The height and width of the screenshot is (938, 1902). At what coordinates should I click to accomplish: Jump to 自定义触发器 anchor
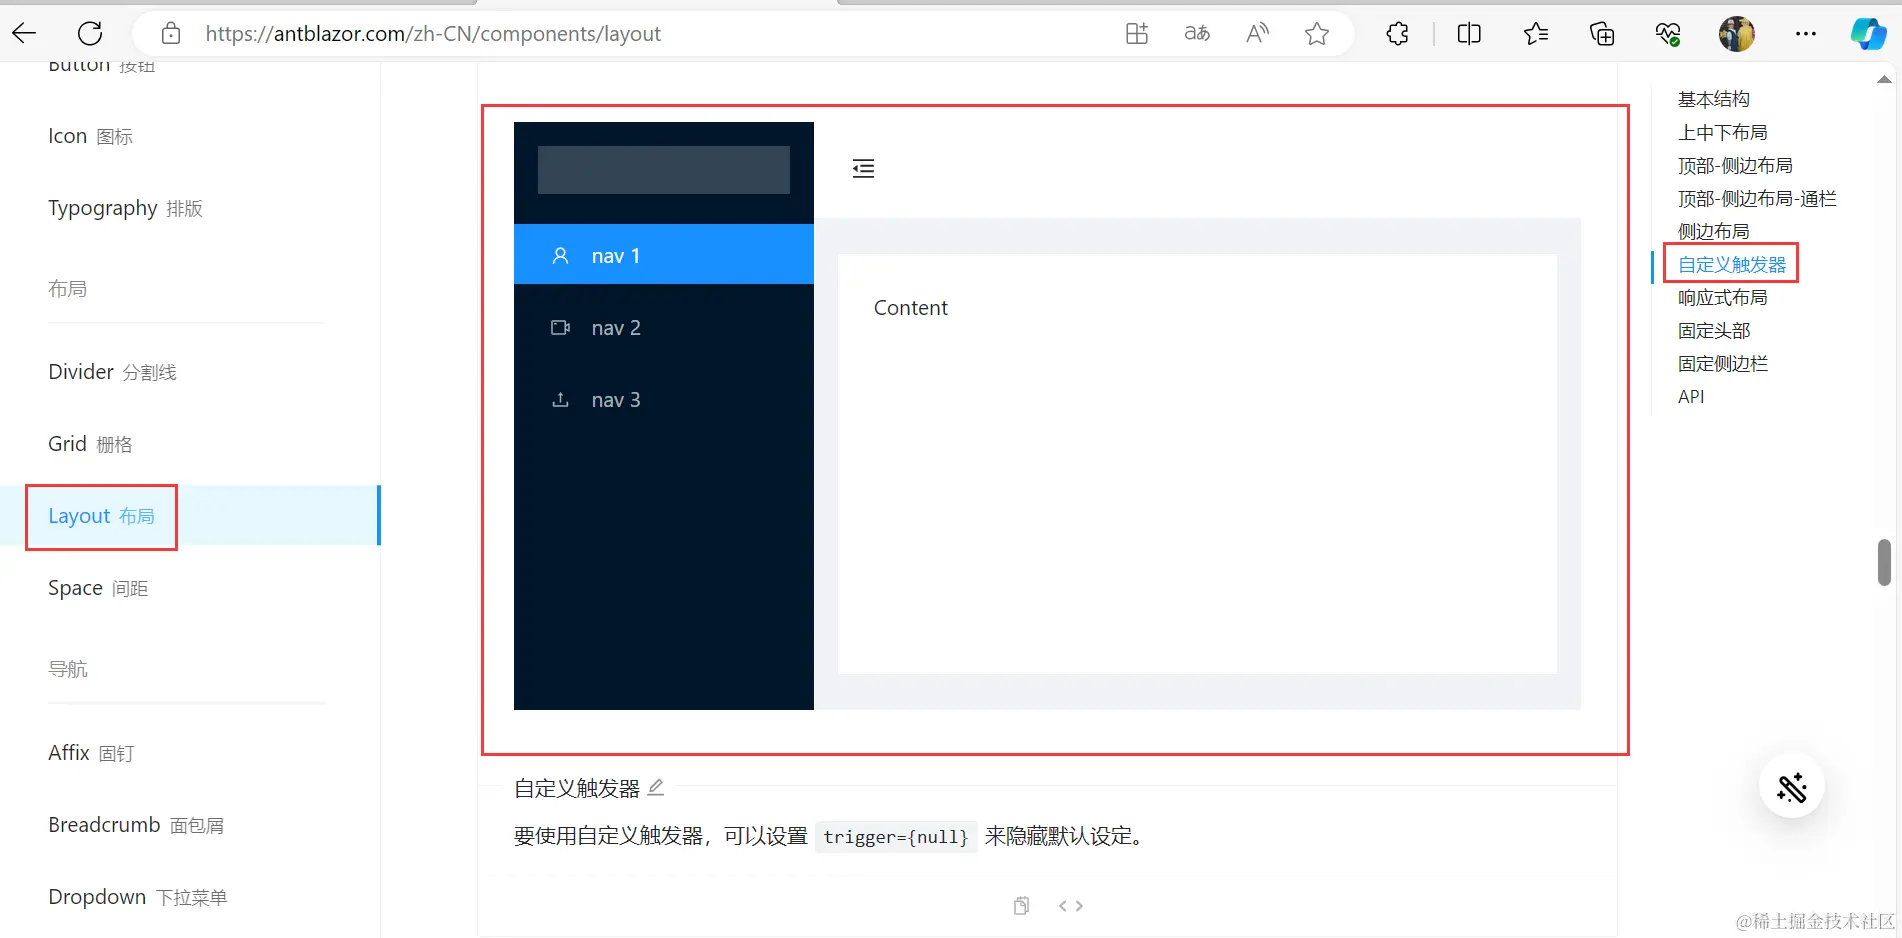click(x=1732, y=264)
